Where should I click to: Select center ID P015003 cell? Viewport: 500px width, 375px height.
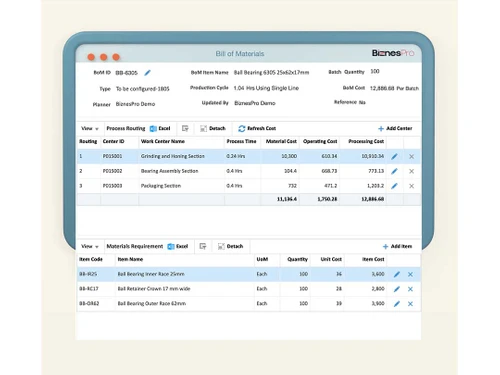coord(112,186)
